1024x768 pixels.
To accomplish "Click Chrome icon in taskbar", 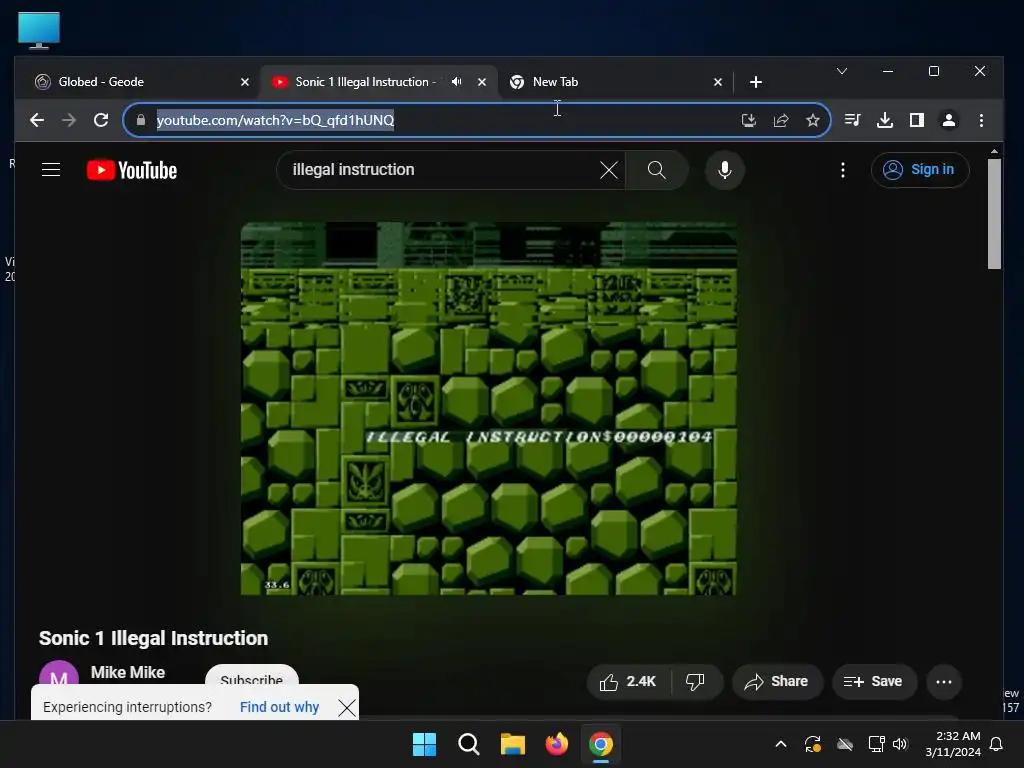I will (601, 744).
